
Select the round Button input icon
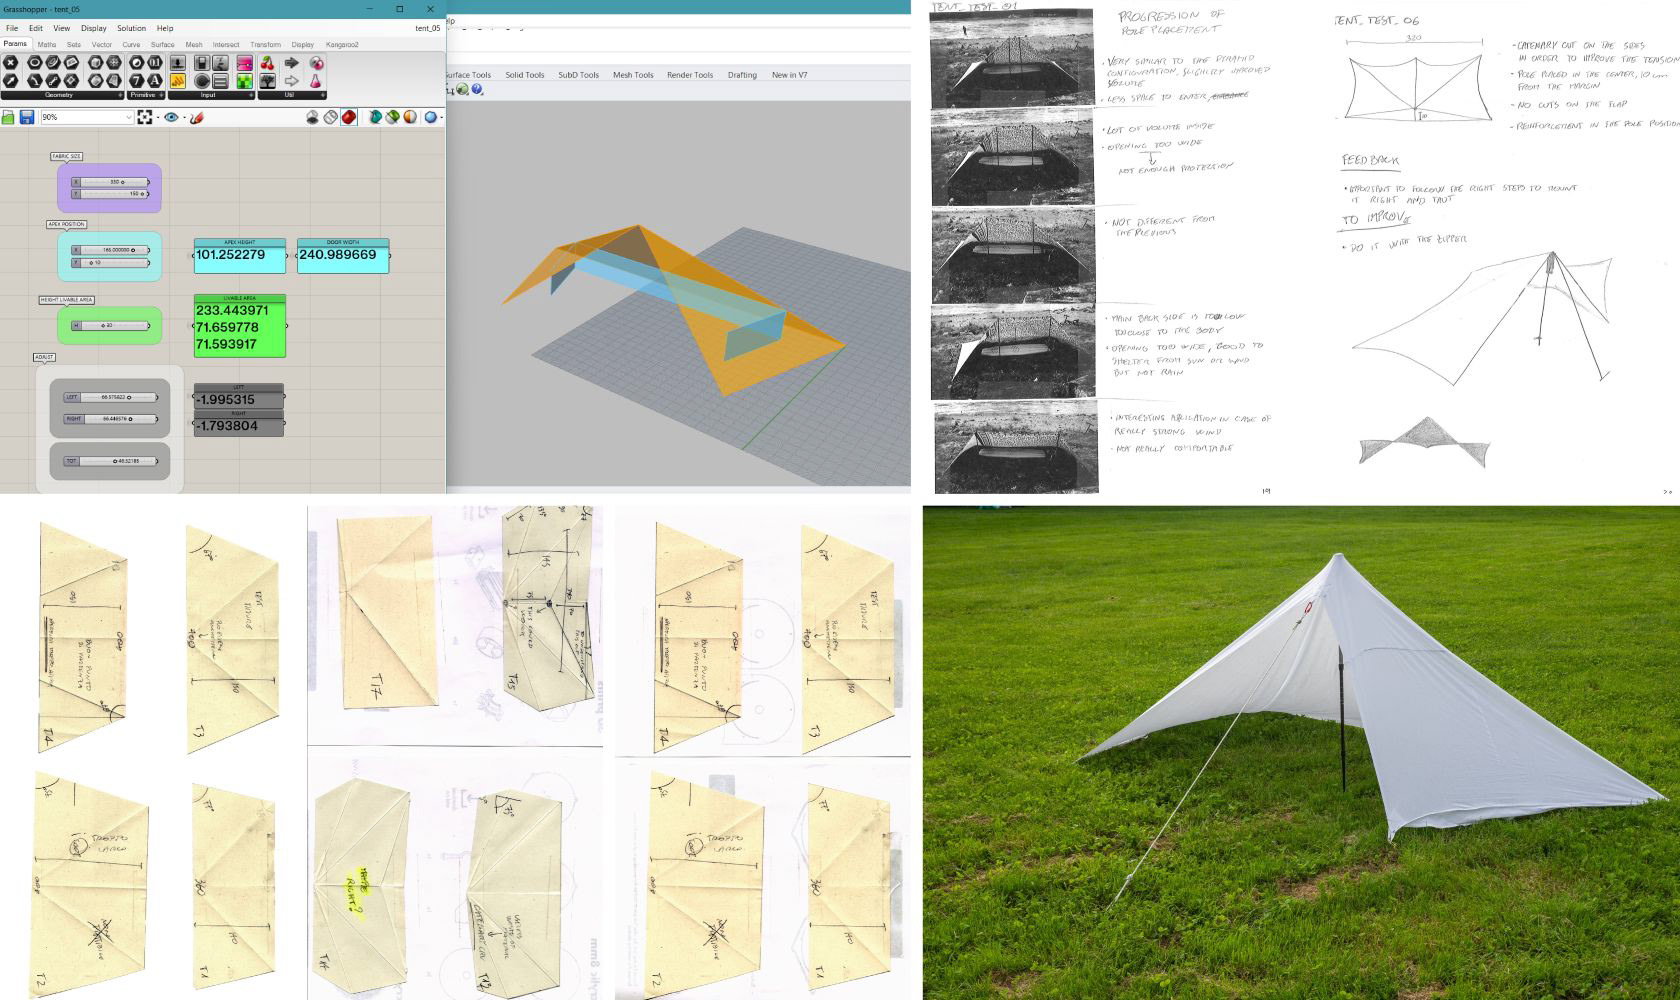point(202,81)
